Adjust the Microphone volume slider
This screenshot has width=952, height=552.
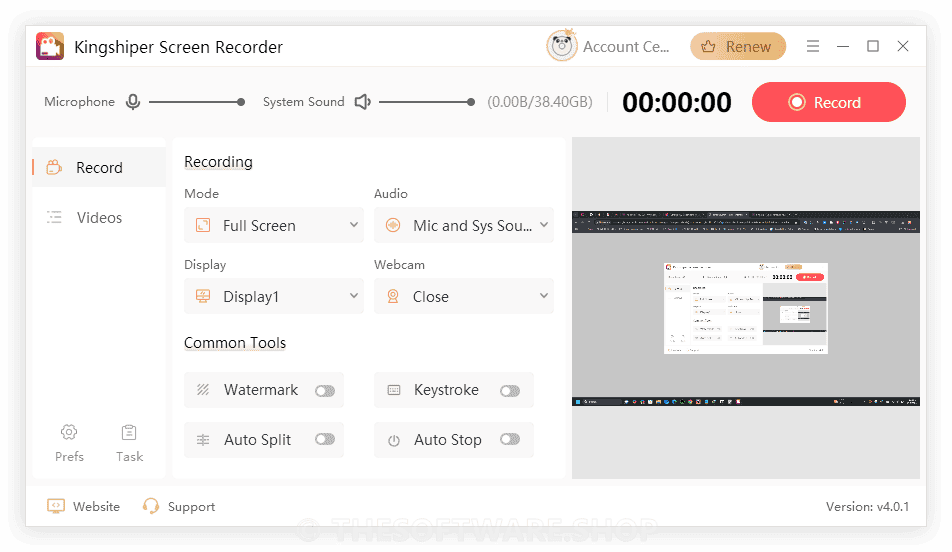pos(197,102)
